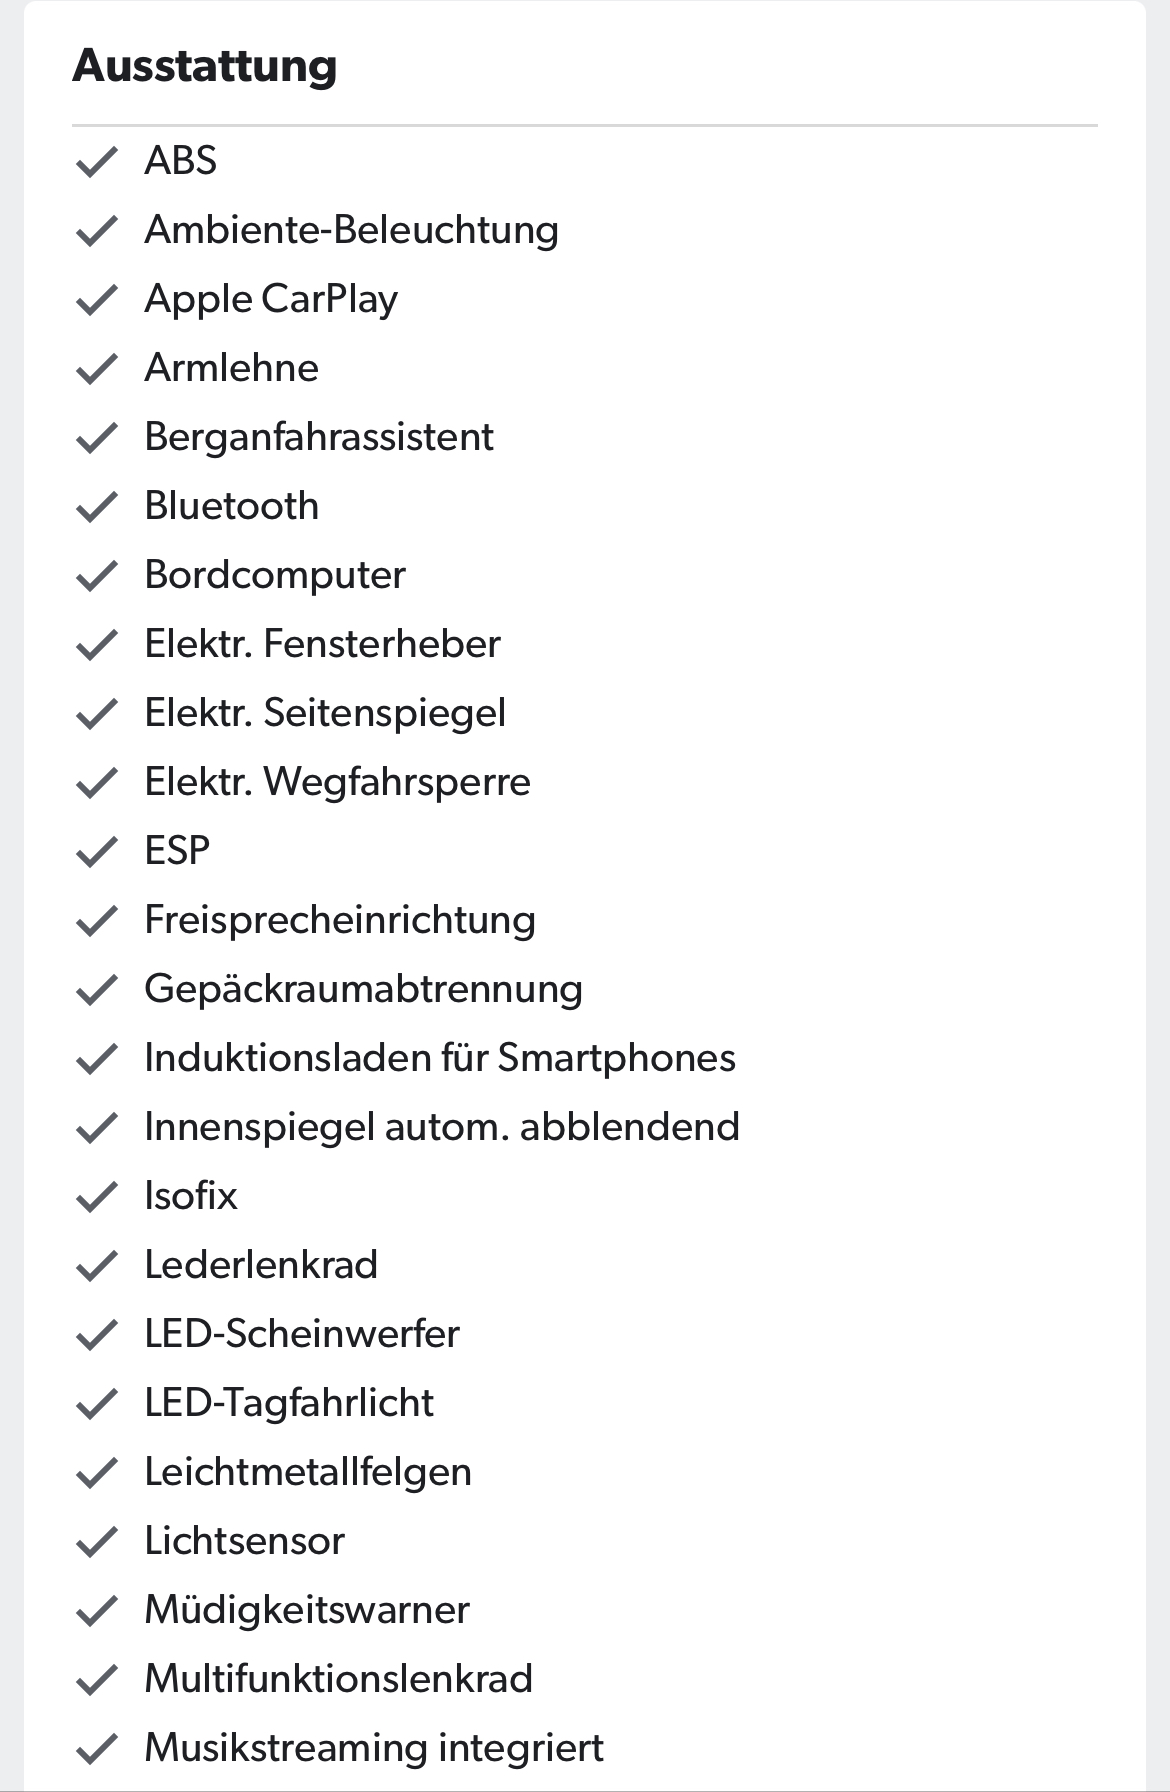Click the checkmark next to Isofix
The height and width of the screenshot is (1792, 1170).
(97, 1197)
